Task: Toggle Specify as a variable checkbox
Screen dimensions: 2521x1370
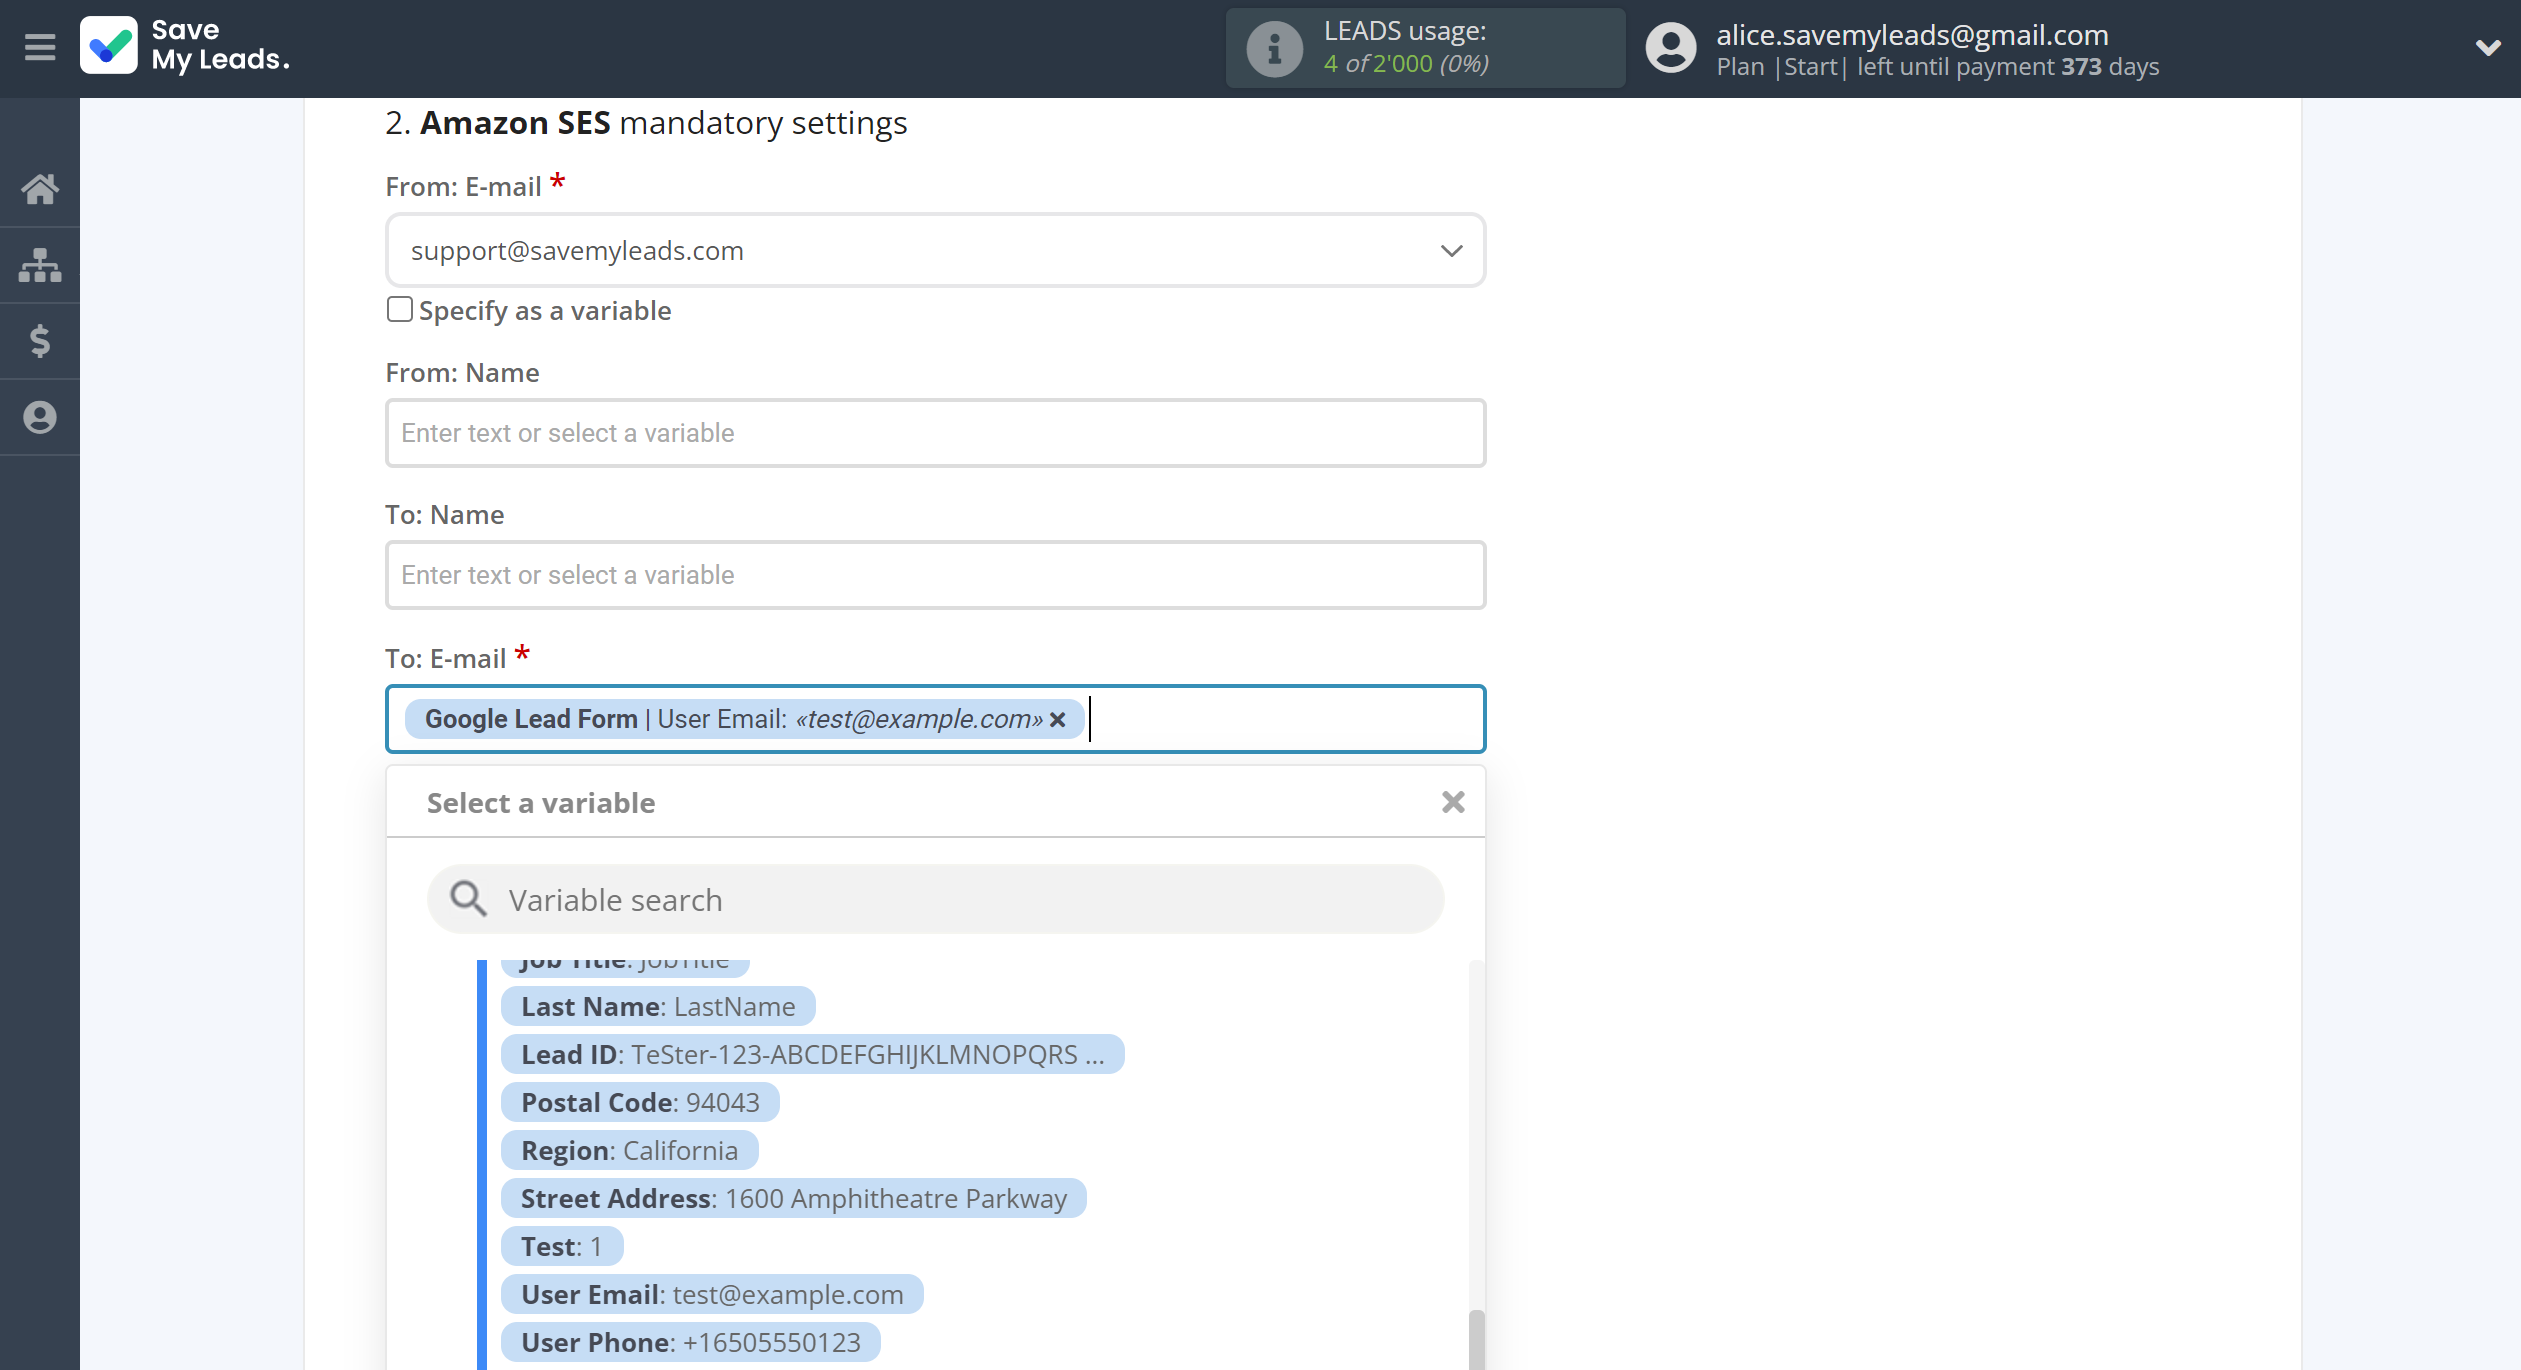Action: coord(399,310)
